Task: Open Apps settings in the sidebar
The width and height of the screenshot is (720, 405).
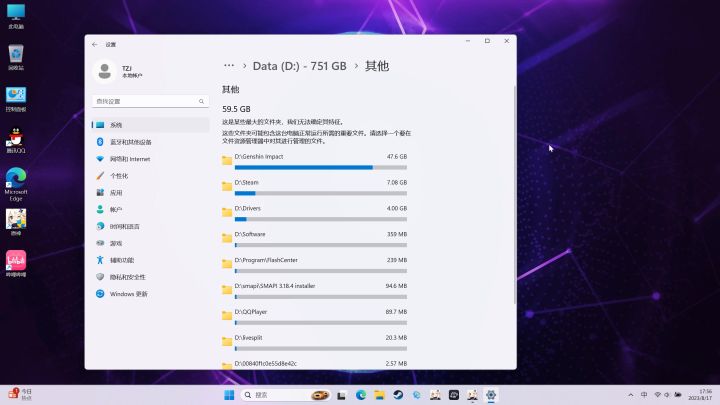Action: [150, 193]
